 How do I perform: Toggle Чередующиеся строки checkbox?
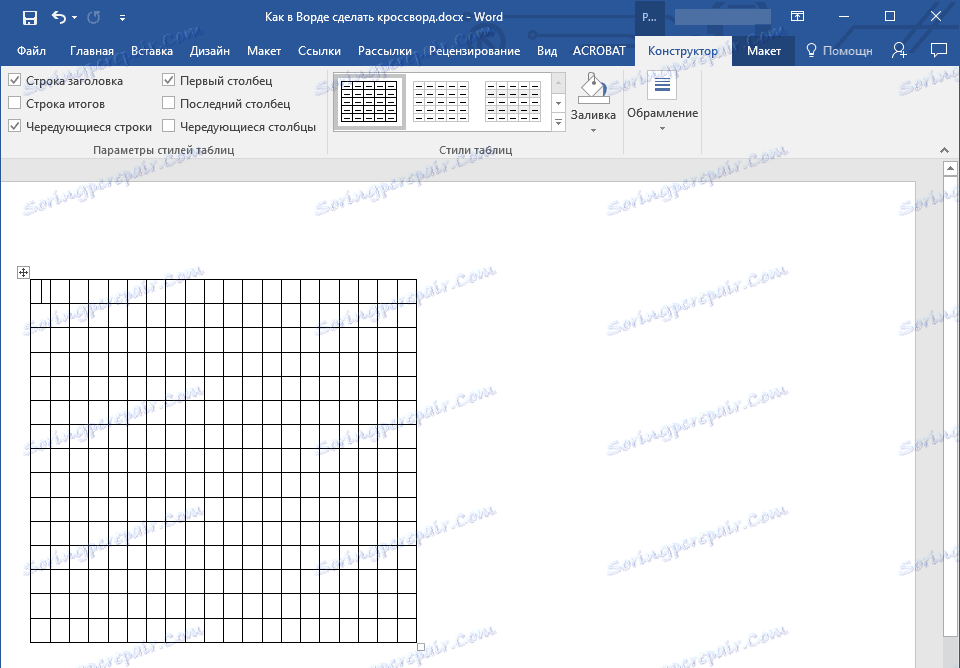click(15, 127)
